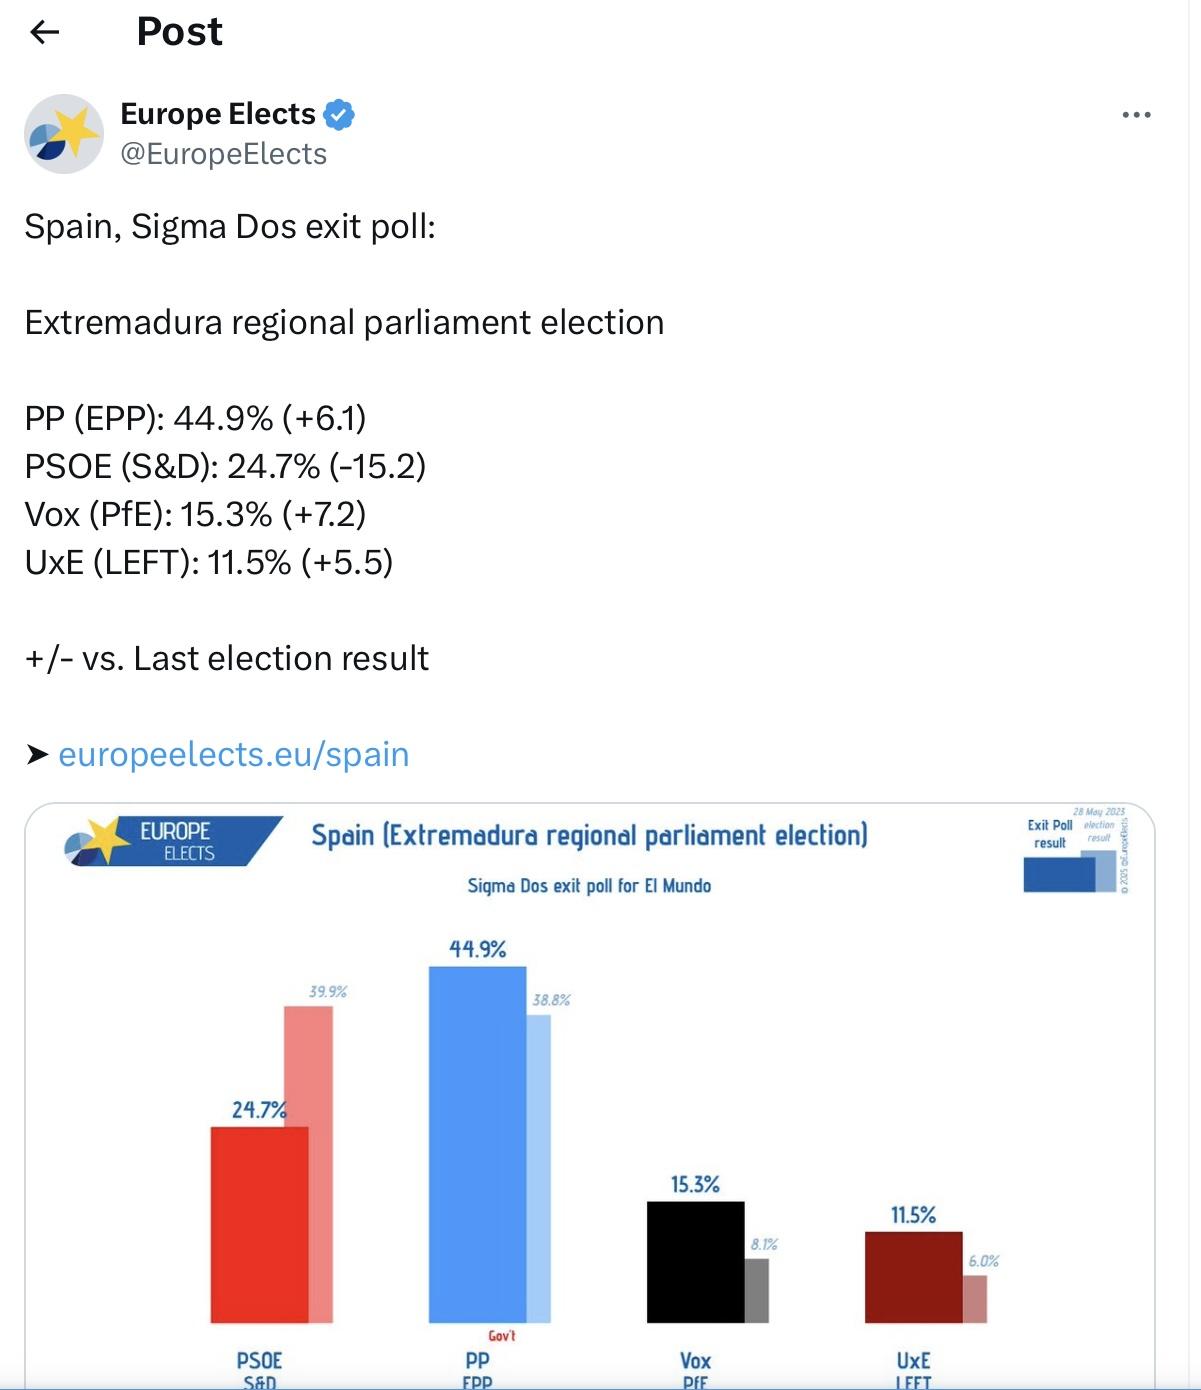Screen dimensions: 1201x1390
Task: Click the Europe Elects logo in chart
Action: pos(172,841)
